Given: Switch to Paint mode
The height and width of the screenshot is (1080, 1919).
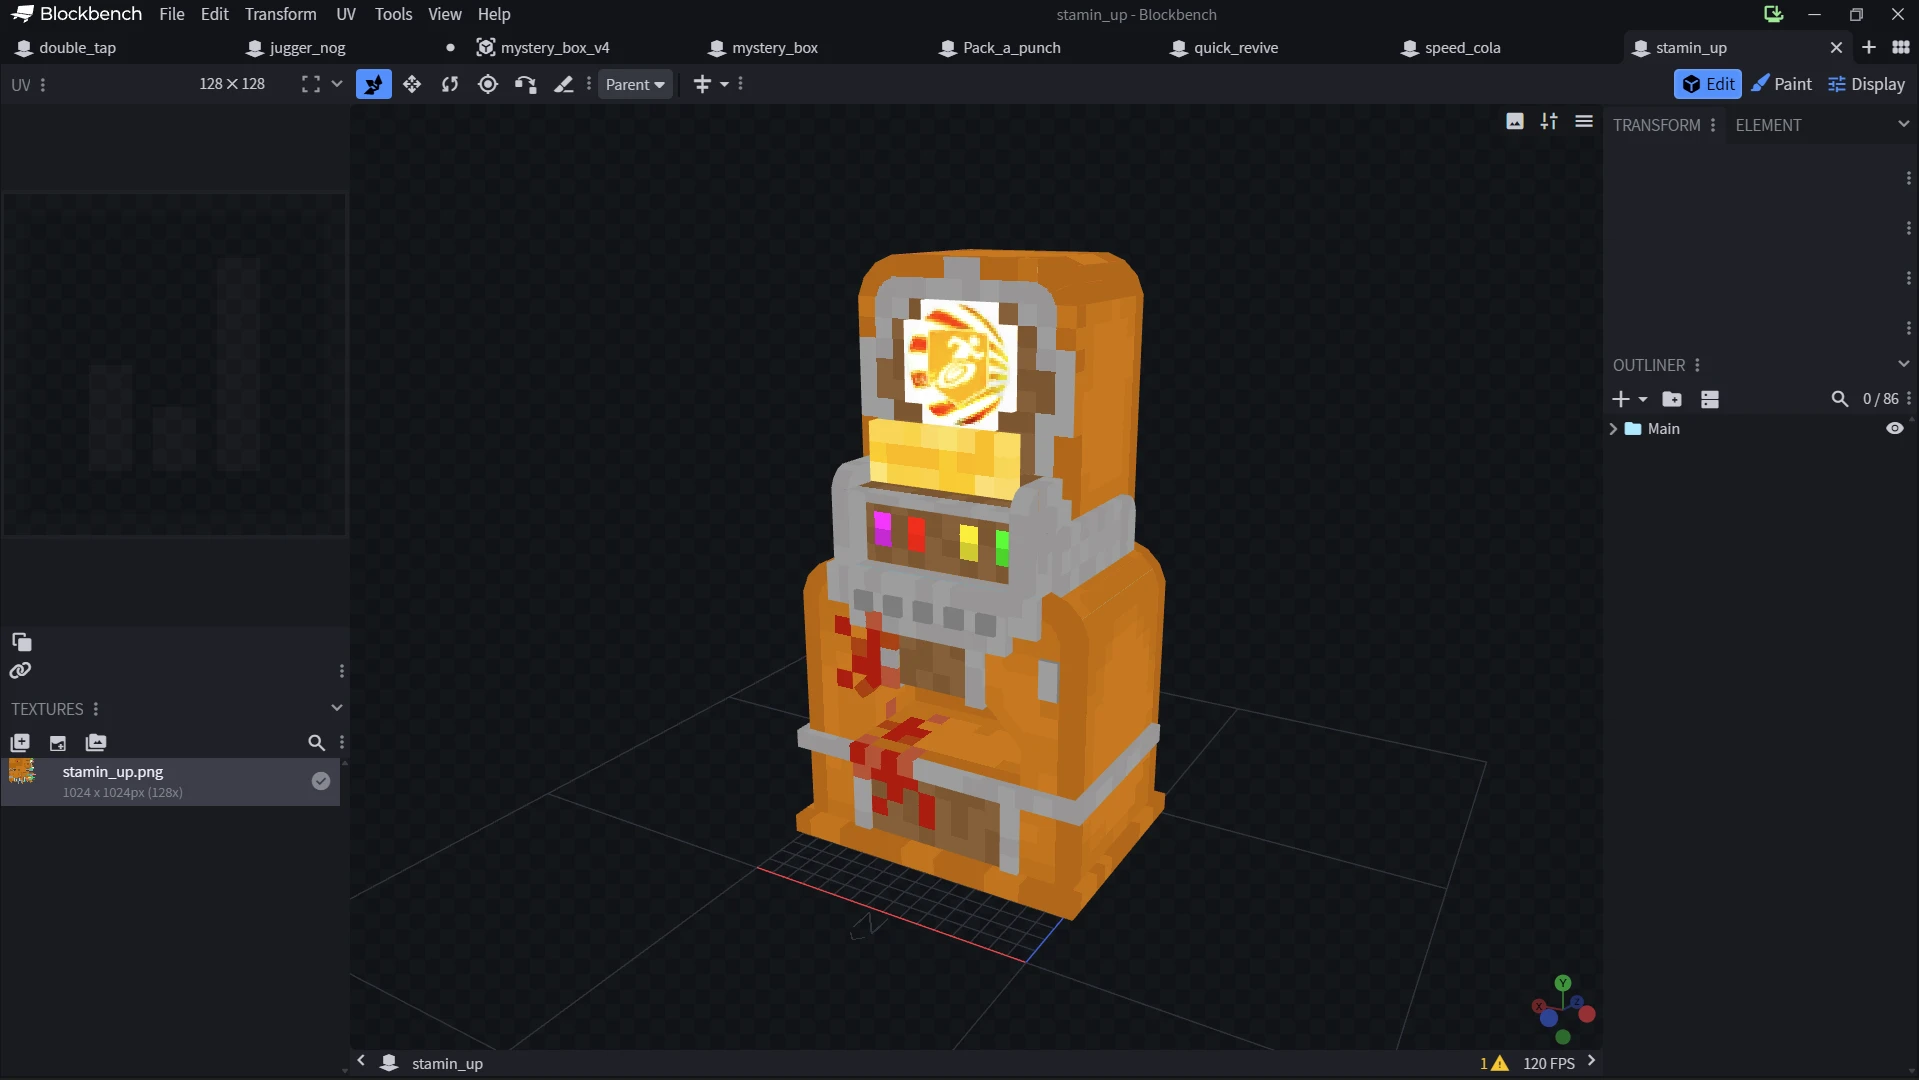Looking at the screenshot, I should point(1781,85).
